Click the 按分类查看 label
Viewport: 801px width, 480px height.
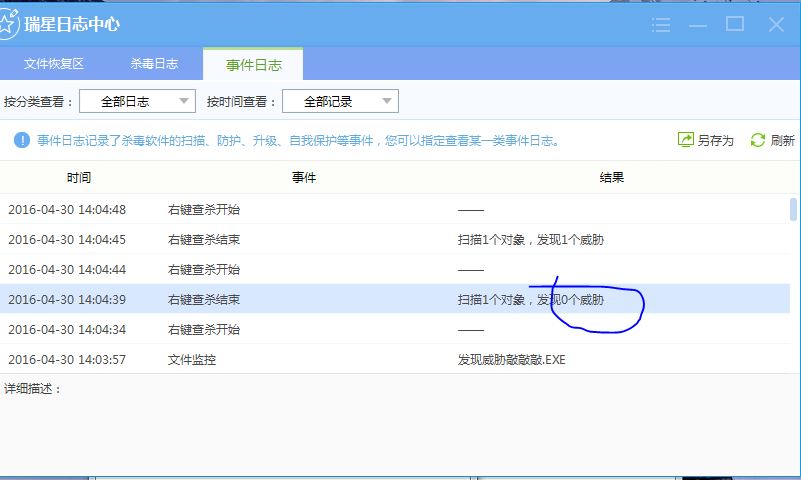38,102
